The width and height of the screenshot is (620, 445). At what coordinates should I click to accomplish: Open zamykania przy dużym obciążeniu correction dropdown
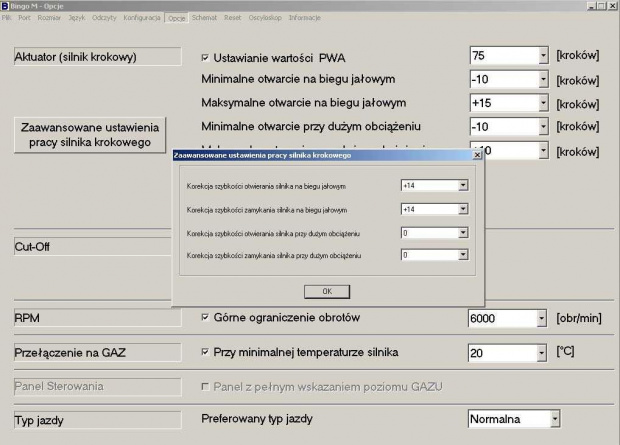coord(463,255)
